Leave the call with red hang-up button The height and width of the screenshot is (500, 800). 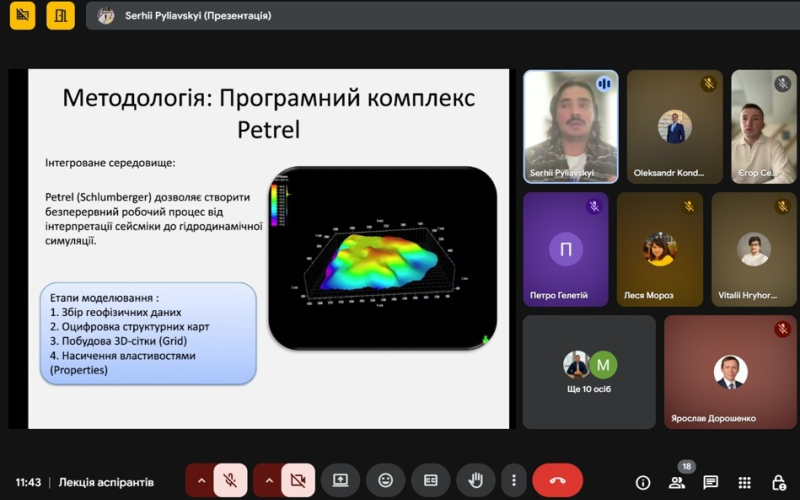pyautogui.click(x=557, y=480)
